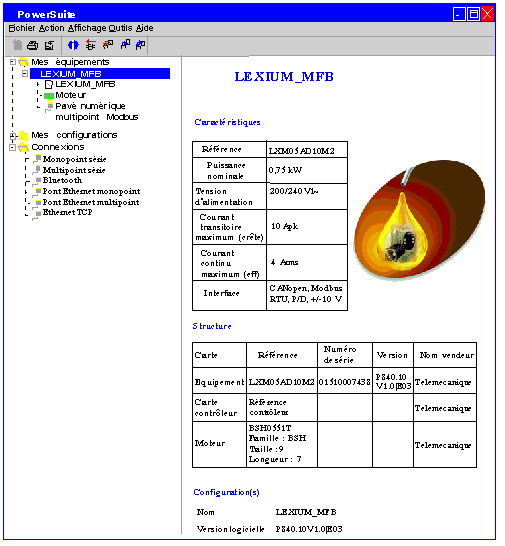The image size is (505, 546).
Task: Click the red-arrow device connect toolbar icon
Action: [108, 45]
